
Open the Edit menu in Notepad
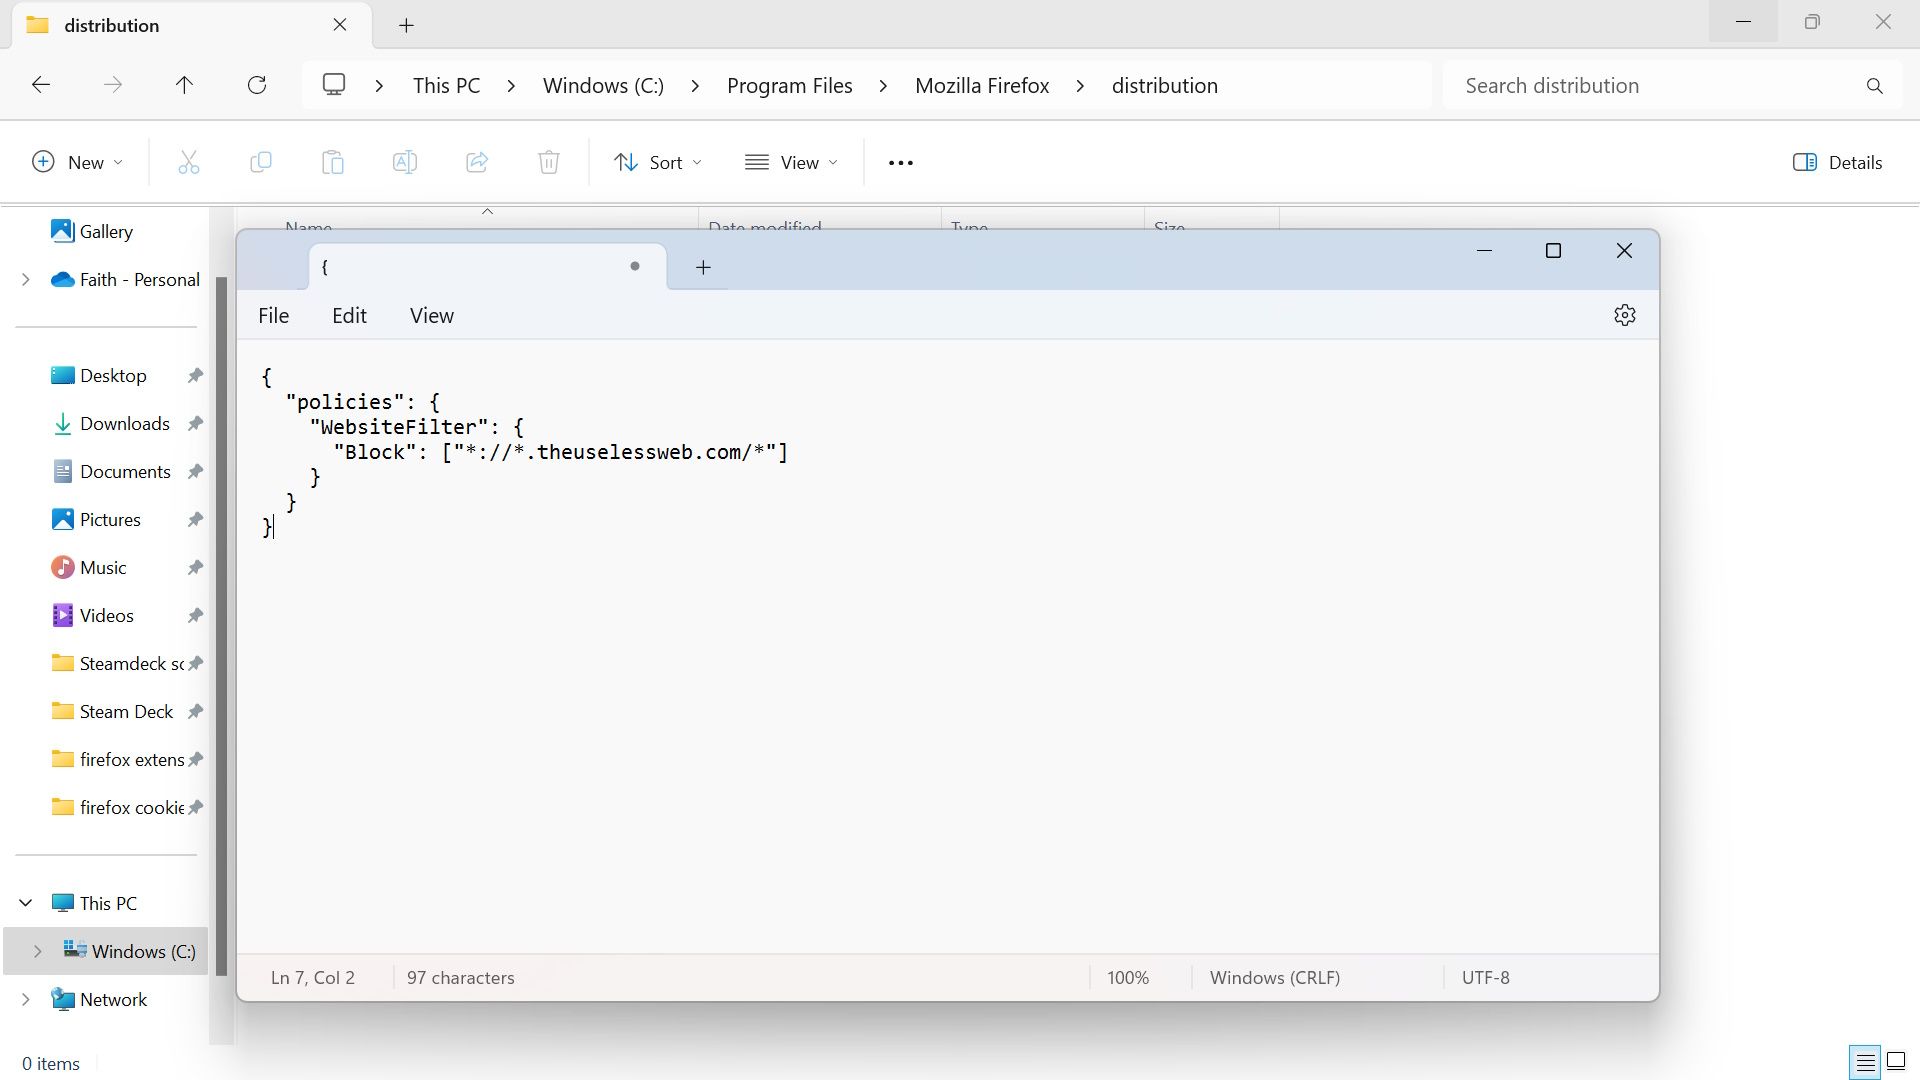coord(348,315)
